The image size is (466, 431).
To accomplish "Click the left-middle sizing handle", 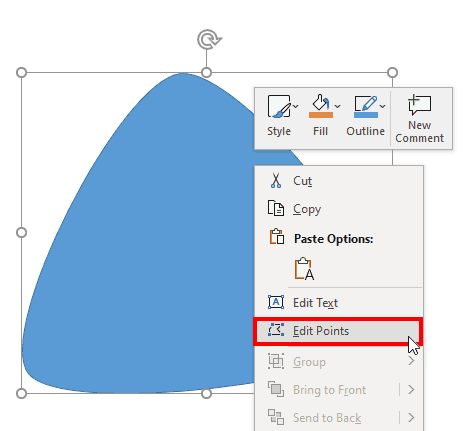I will (x=21, y=233).
